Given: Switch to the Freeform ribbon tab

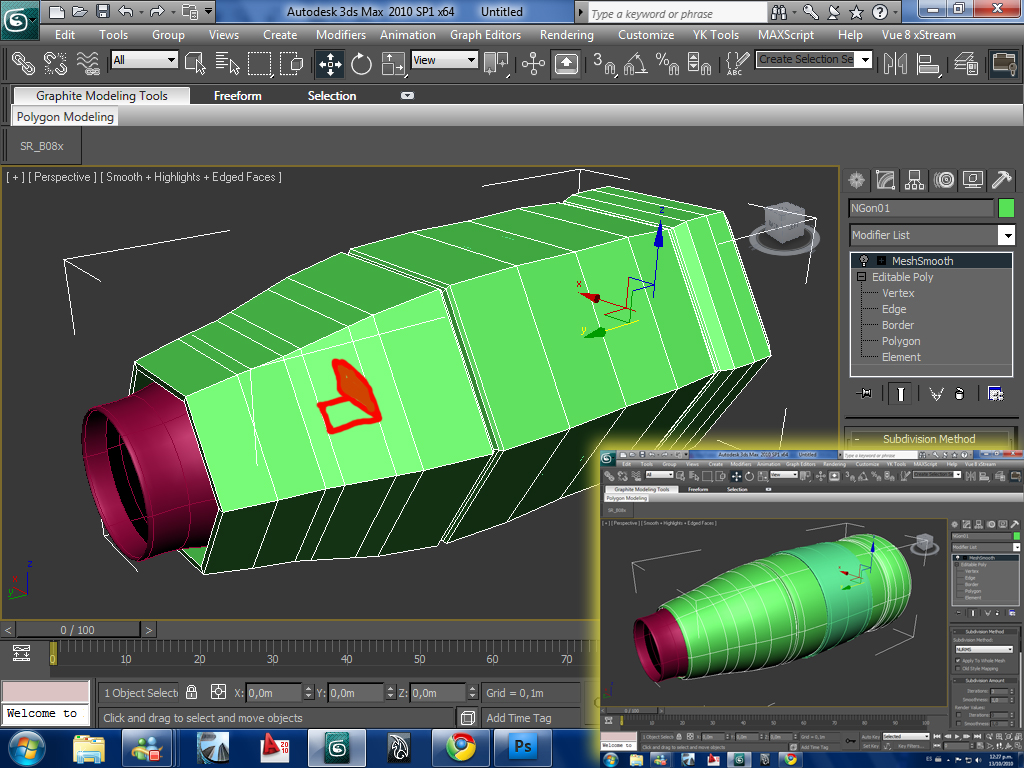Looking at the screenshot, I should 238,96.
